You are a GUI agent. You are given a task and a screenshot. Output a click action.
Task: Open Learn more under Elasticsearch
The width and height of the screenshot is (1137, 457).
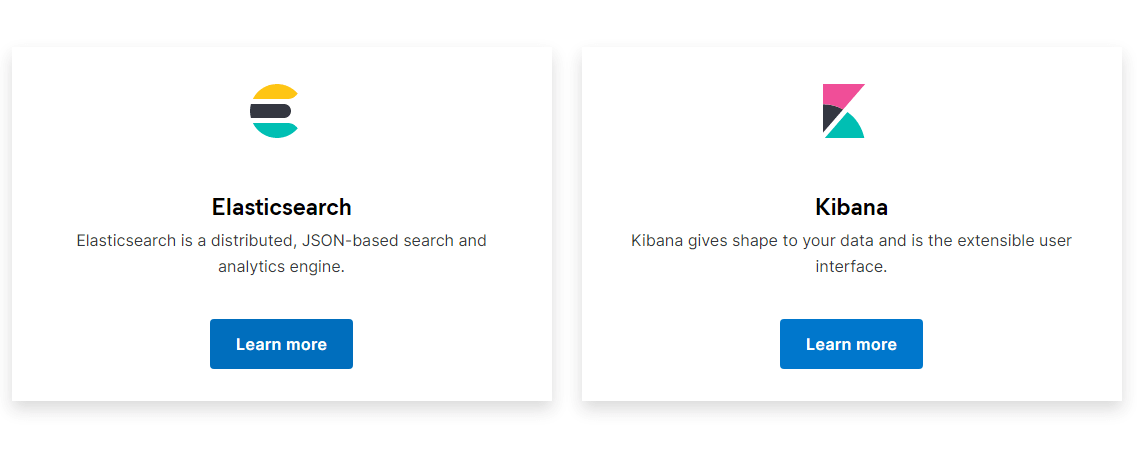pyautogui.click(x=281, y=344)
